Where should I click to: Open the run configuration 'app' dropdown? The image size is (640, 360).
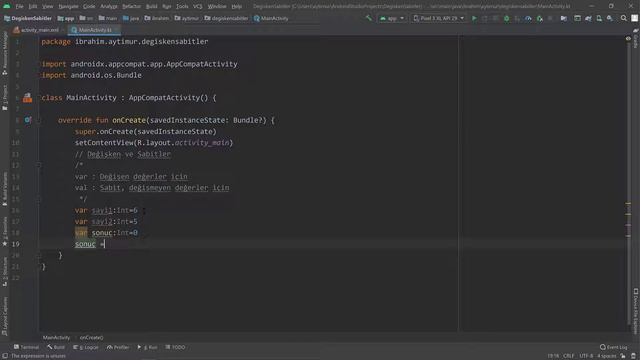(x=392, y=18)
